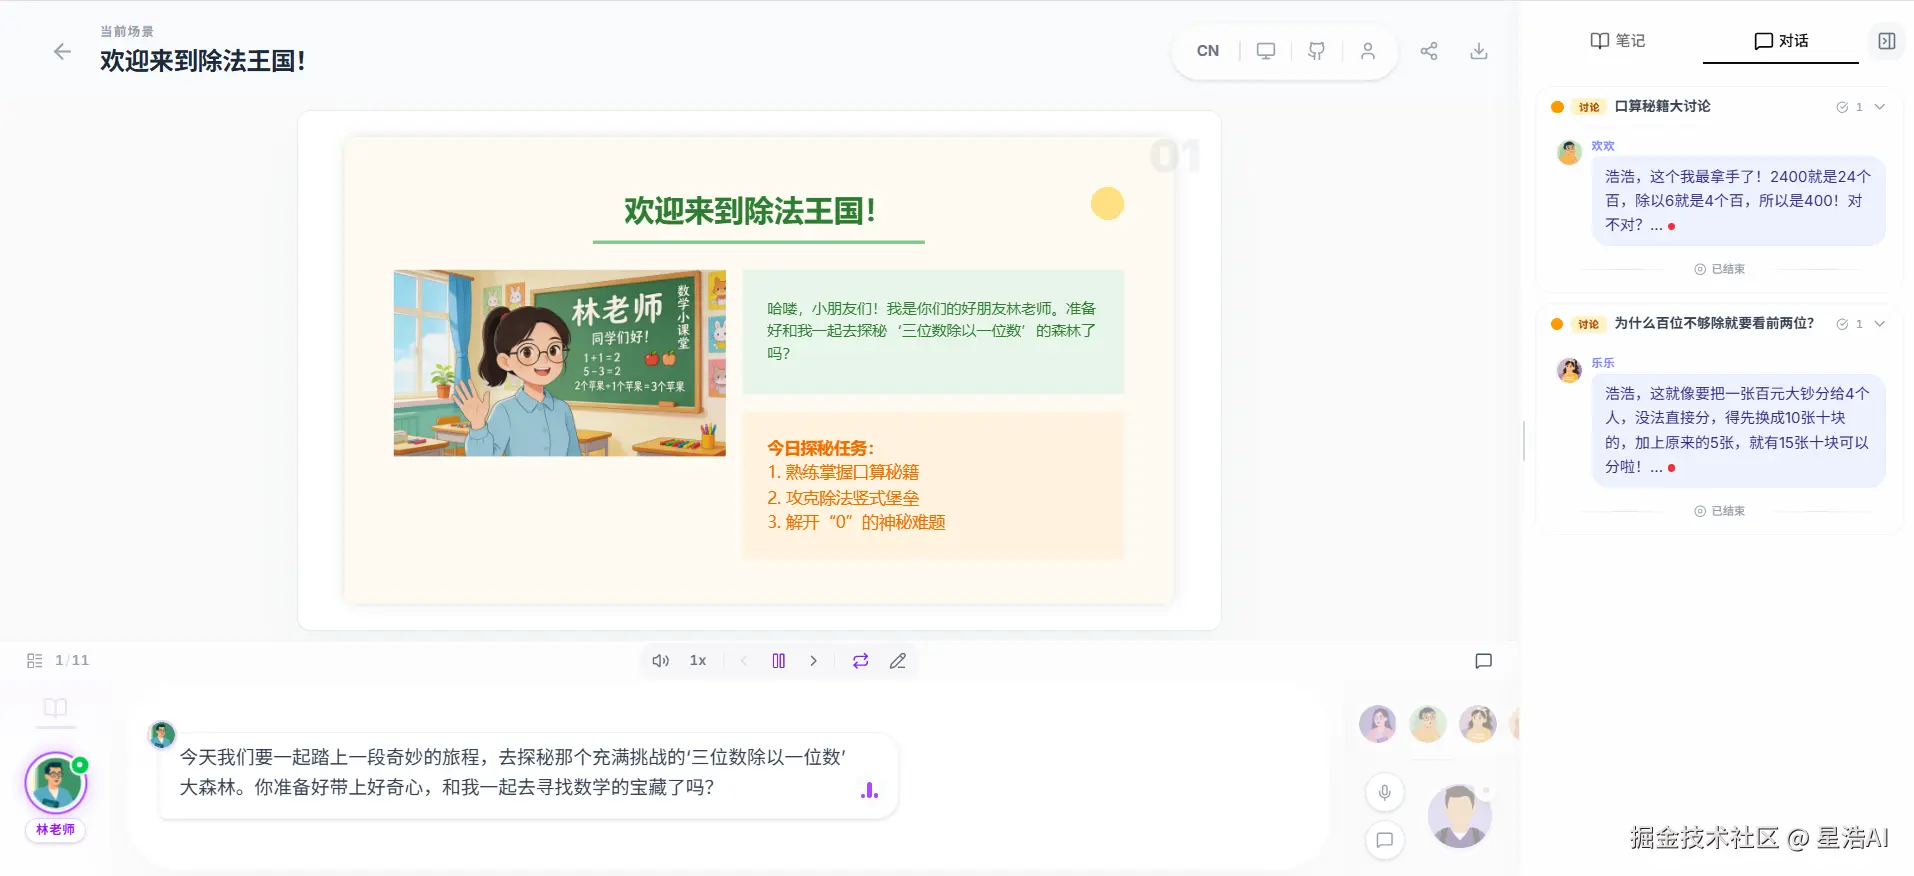The width and height of the screenshot is (1914, 876).
Task: Open the slide outline list icon
Action: click(x=34, y=661)
